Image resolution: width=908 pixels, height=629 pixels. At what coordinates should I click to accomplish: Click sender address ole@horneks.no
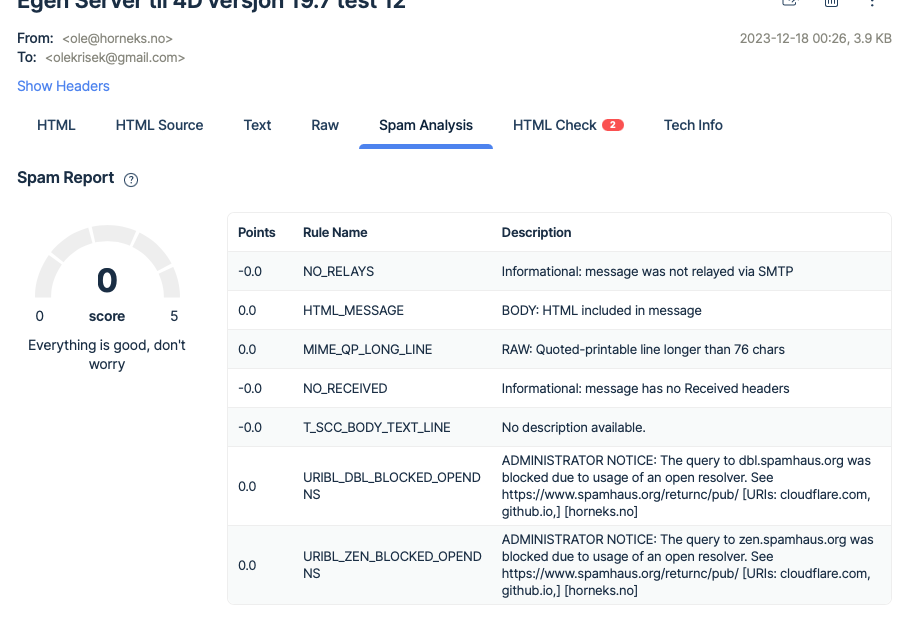point(117,38)
